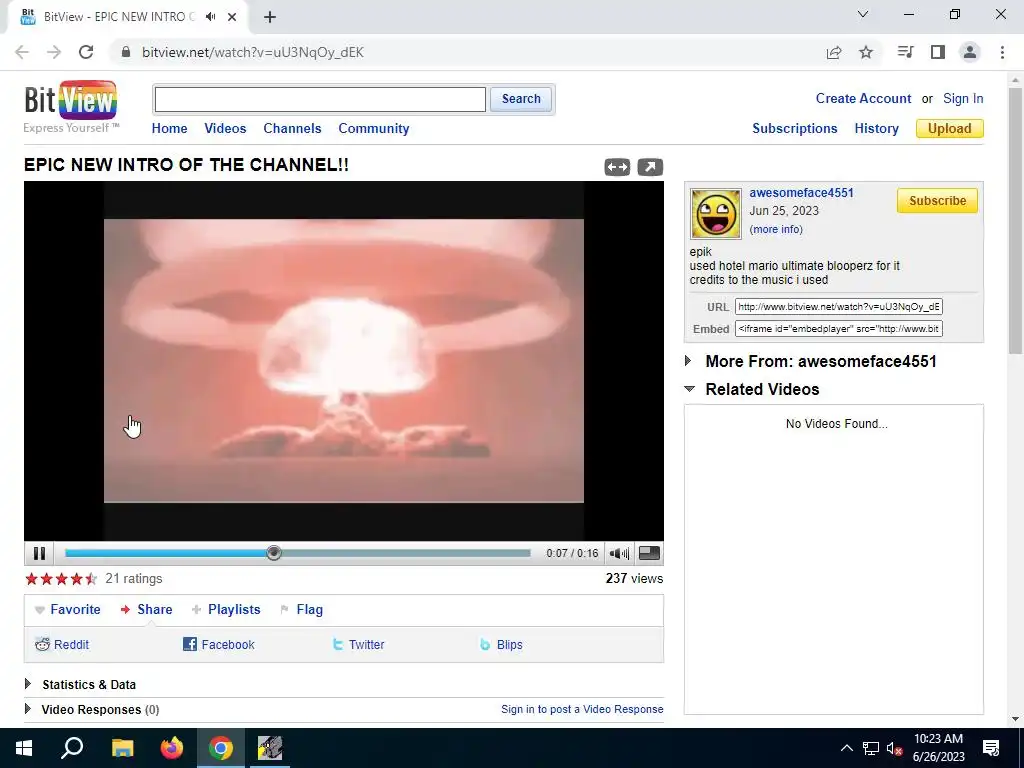The width and height of the screenshot is (1024, 768).
Task: Open a new Chrome tab
Action: click(x=270, y=17)
